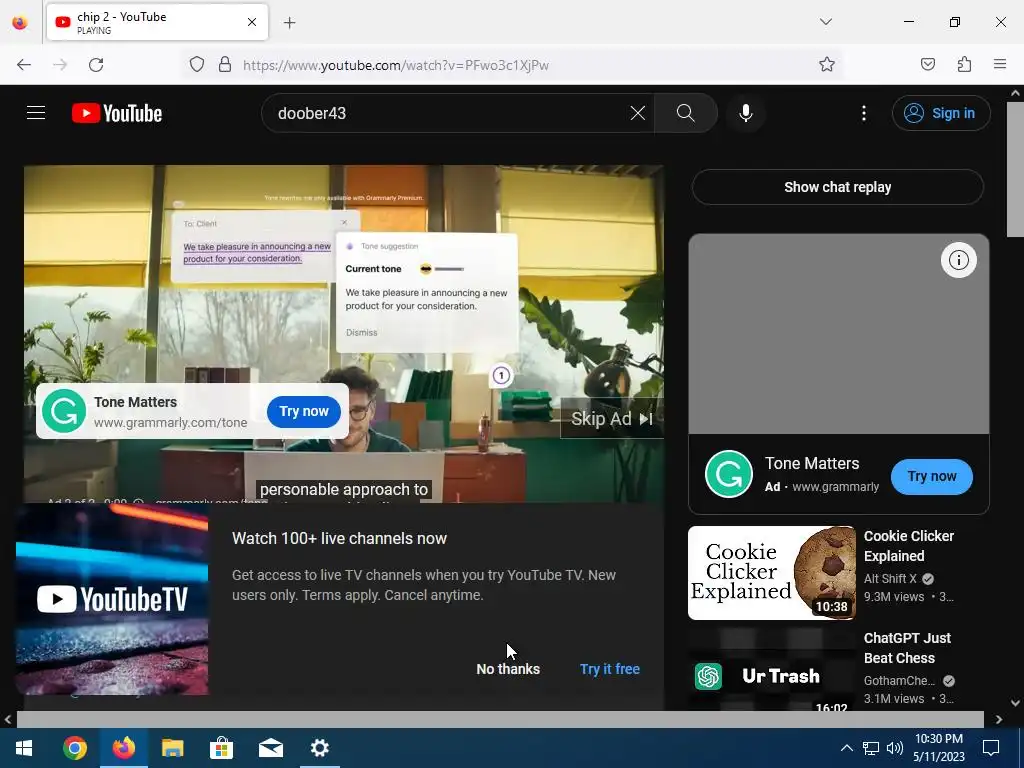The image size is (1024, 768).
Task: Go to YouTube home via the logo
Action: (x=117, y=113)
